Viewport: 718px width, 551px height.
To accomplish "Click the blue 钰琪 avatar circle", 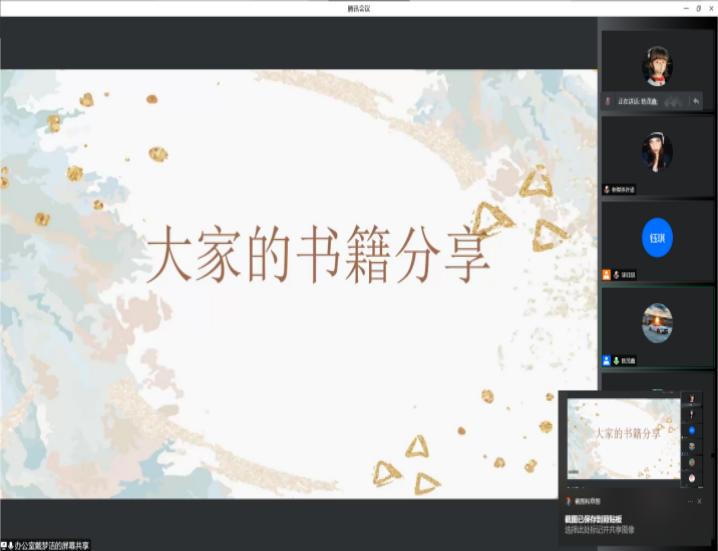I will coord(657,237).
